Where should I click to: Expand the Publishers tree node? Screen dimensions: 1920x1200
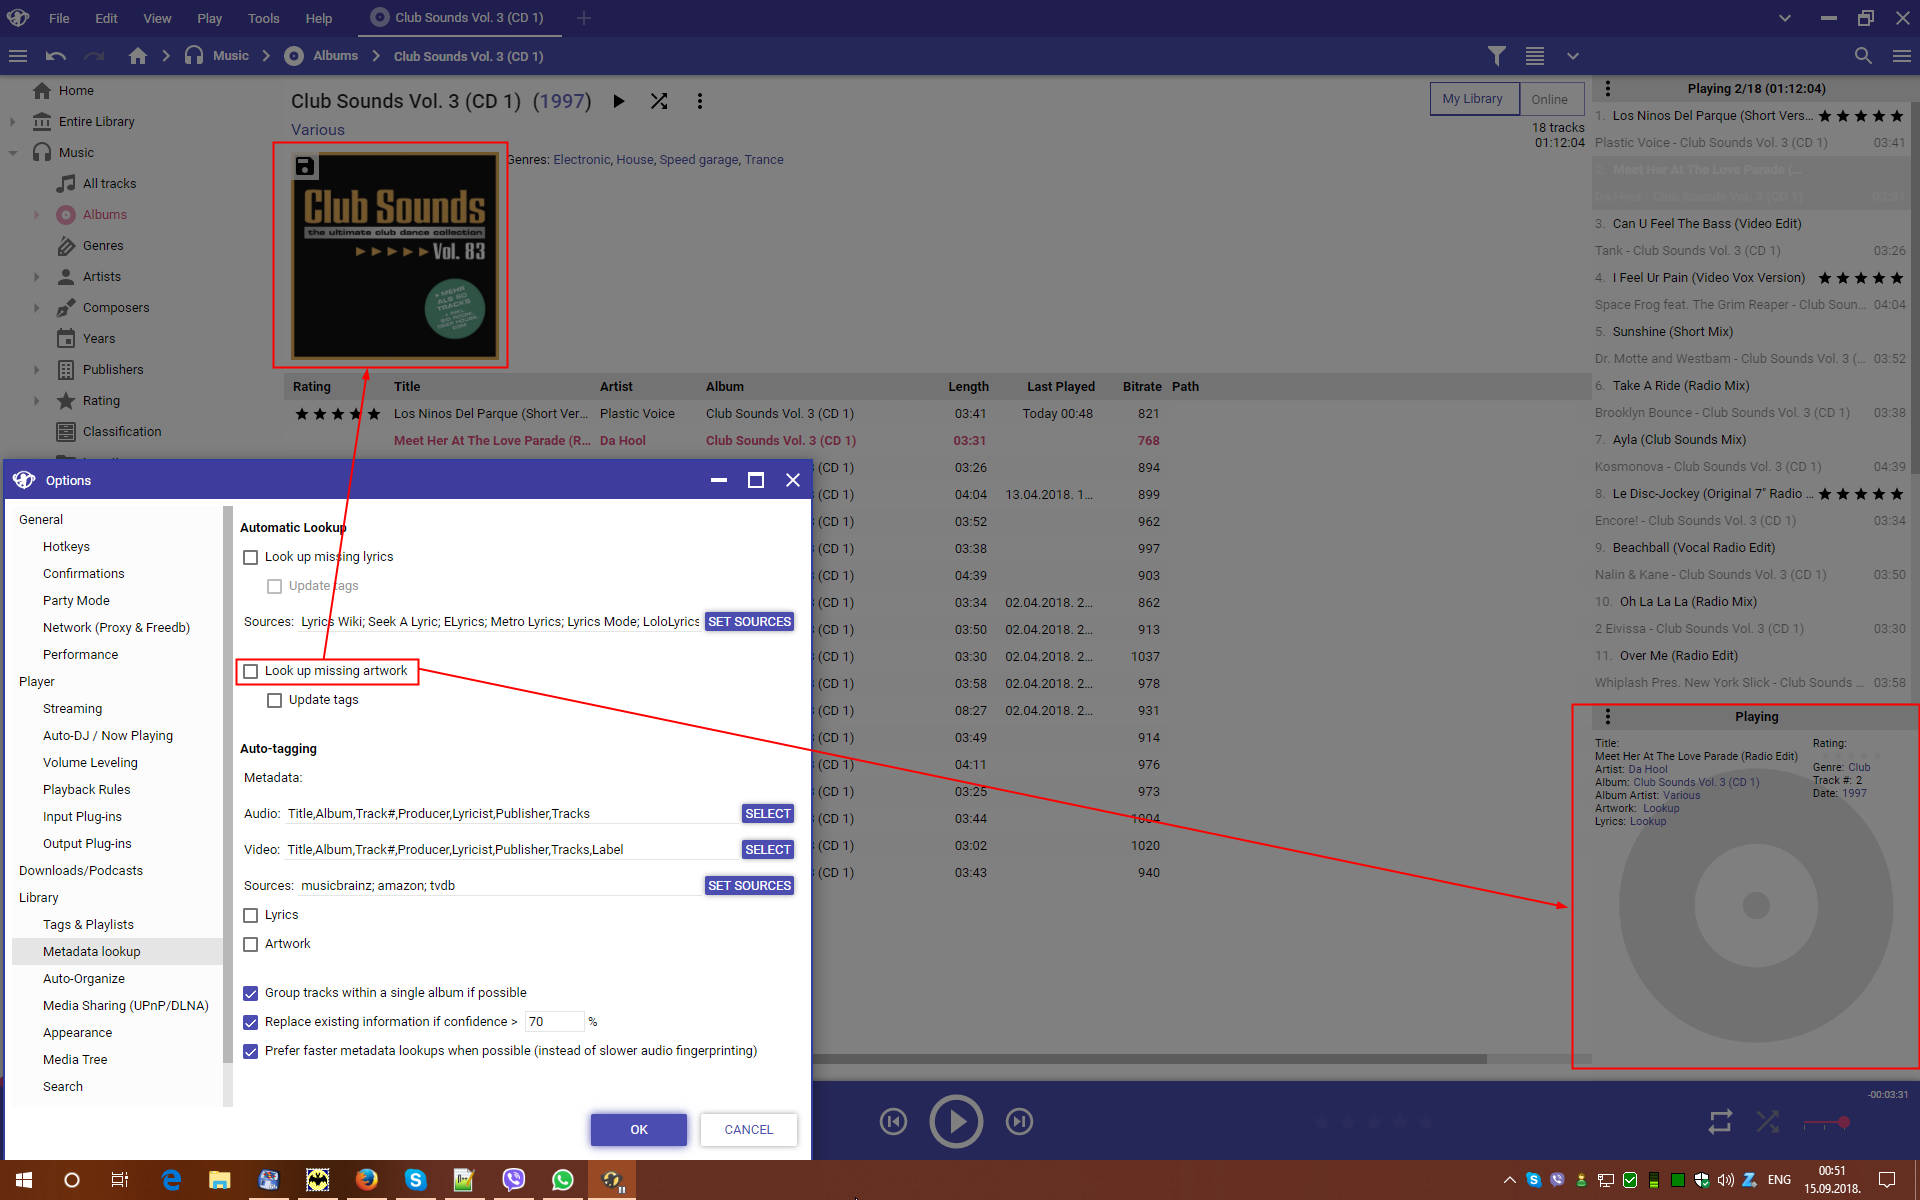(x=37, y=370)
